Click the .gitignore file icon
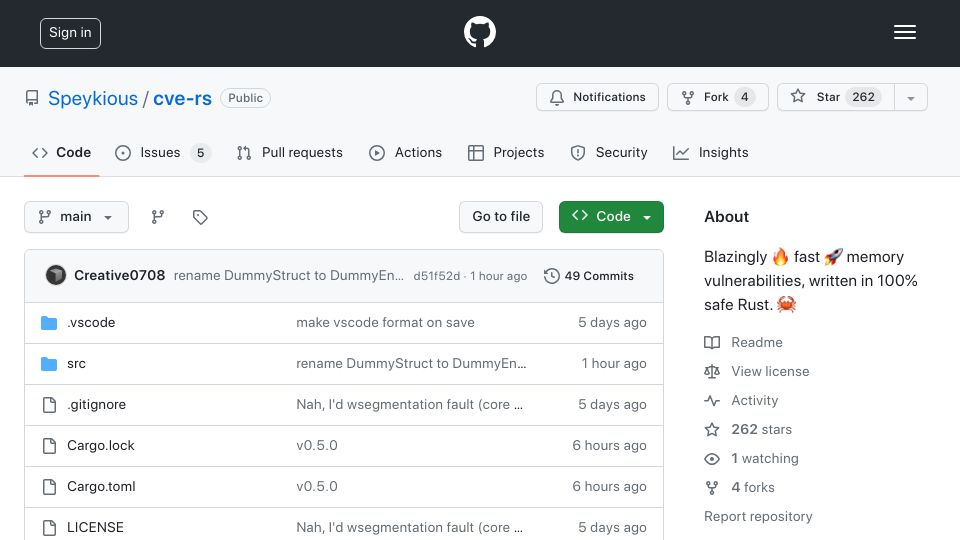The height and width of the screenshot is (540, 960). click(x=49, y=405)
